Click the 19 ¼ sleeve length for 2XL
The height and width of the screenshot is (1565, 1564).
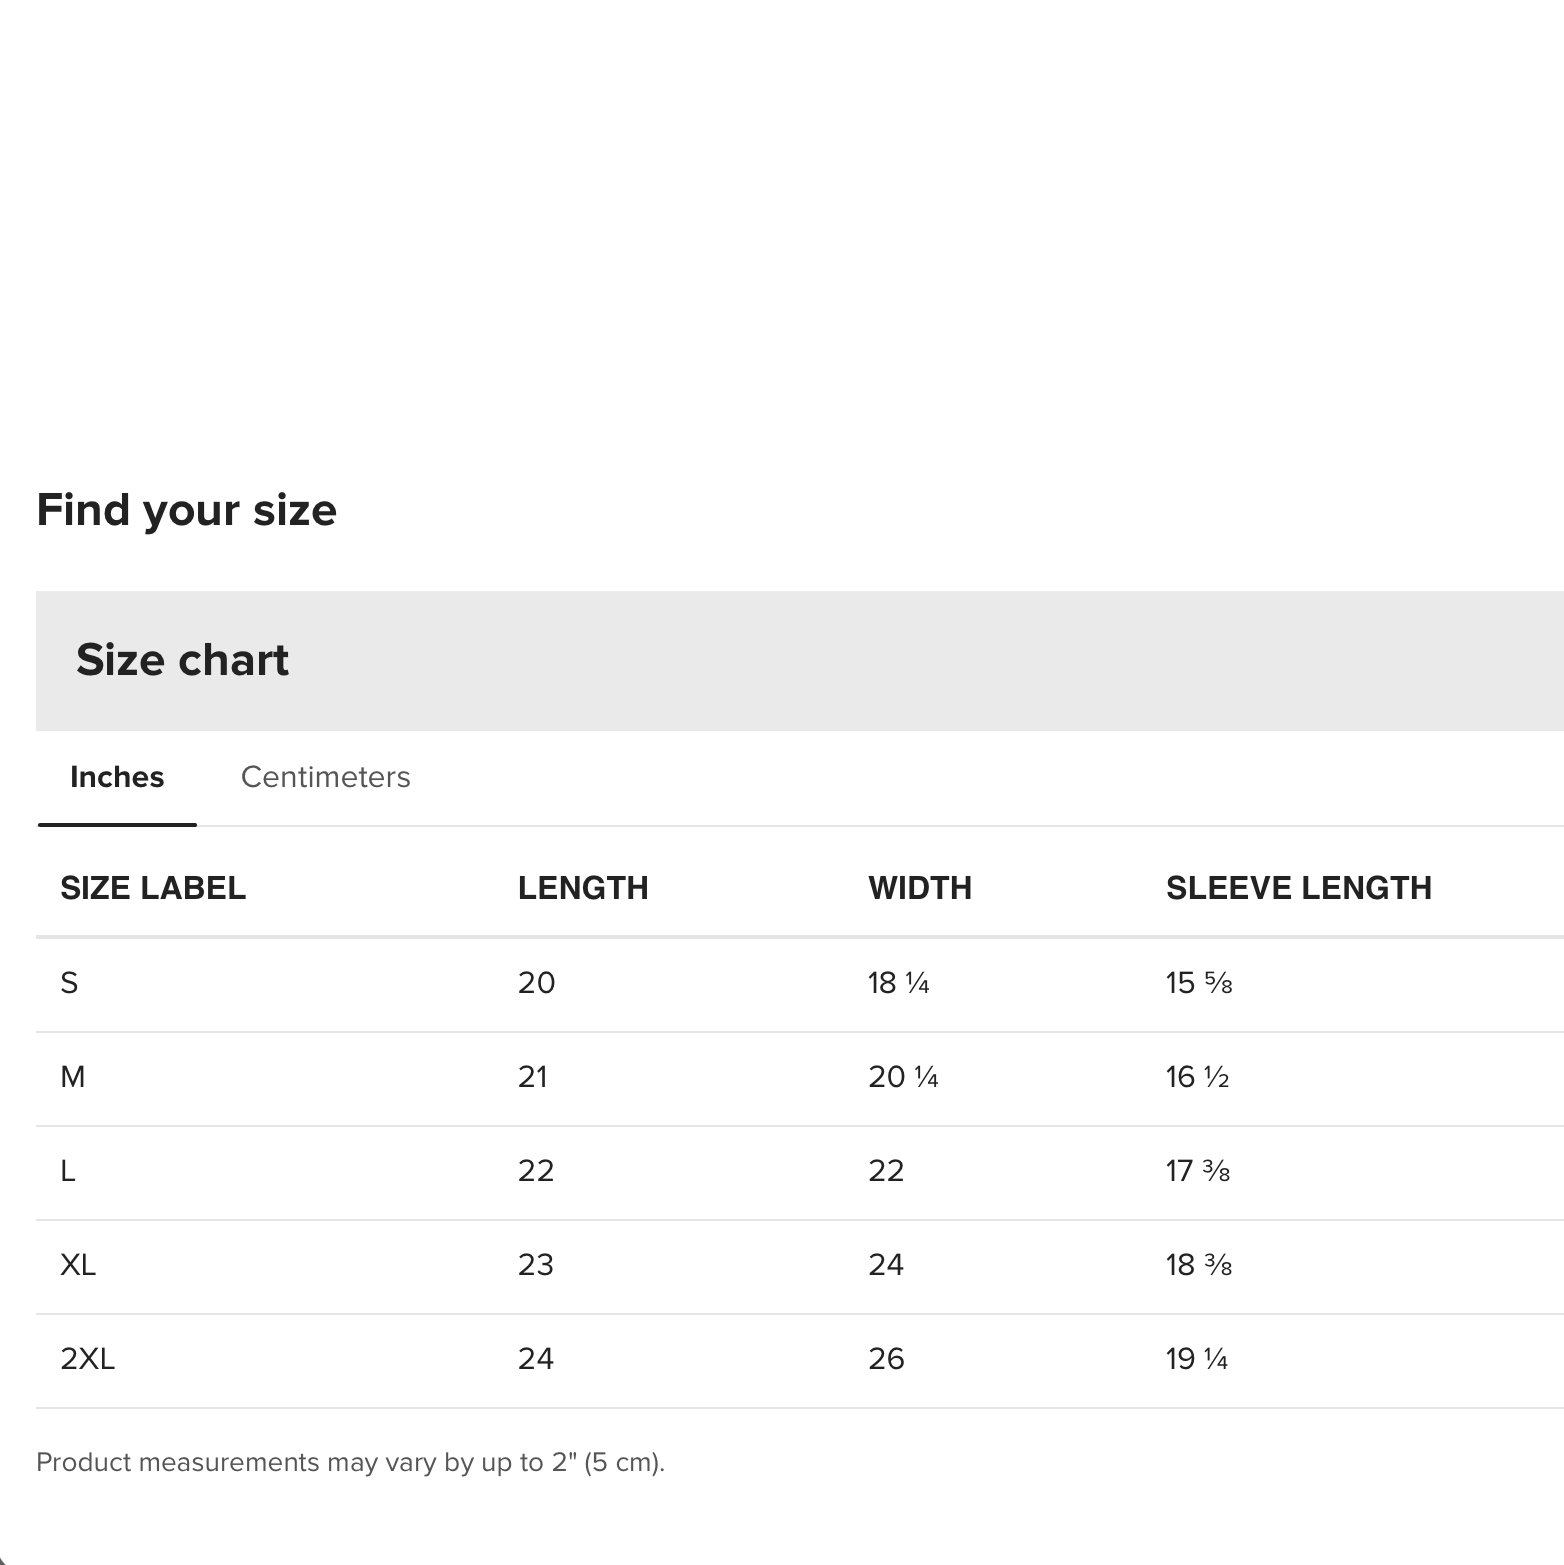1197,1359
